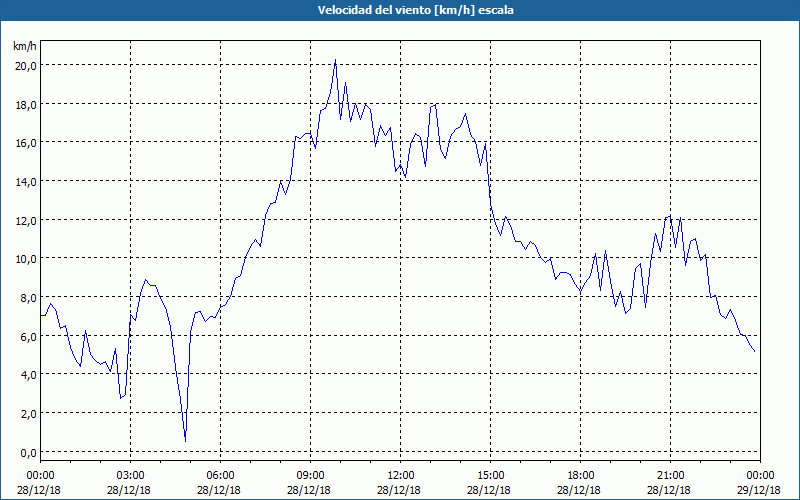Click the lowest wind speed dip before 05:00
This screenshot has height=500, width=800.
pos(185,441)
